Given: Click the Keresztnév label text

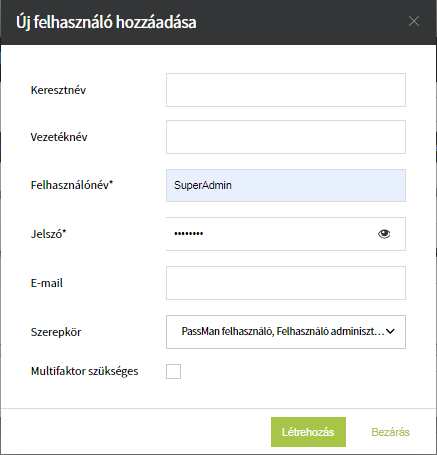Looking at the screenshot, I should 58,90.
